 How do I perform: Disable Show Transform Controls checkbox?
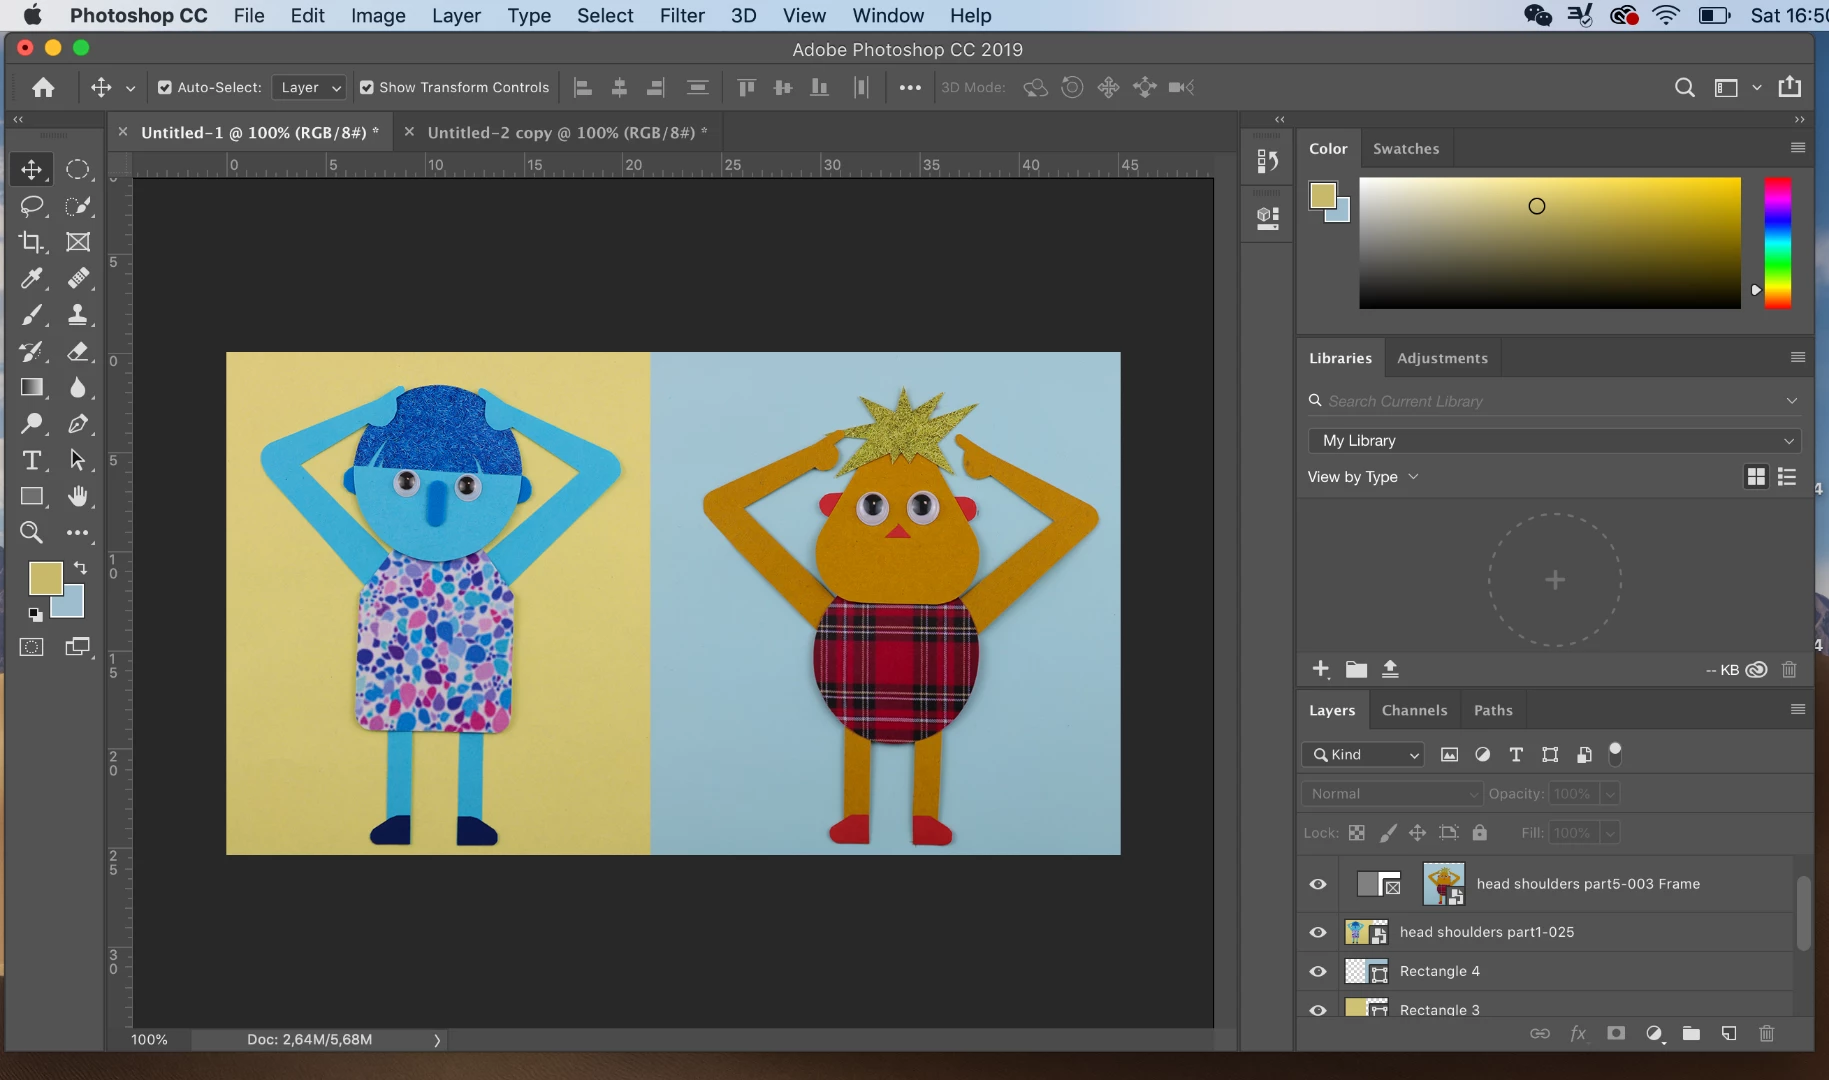(x=367, y=88)
